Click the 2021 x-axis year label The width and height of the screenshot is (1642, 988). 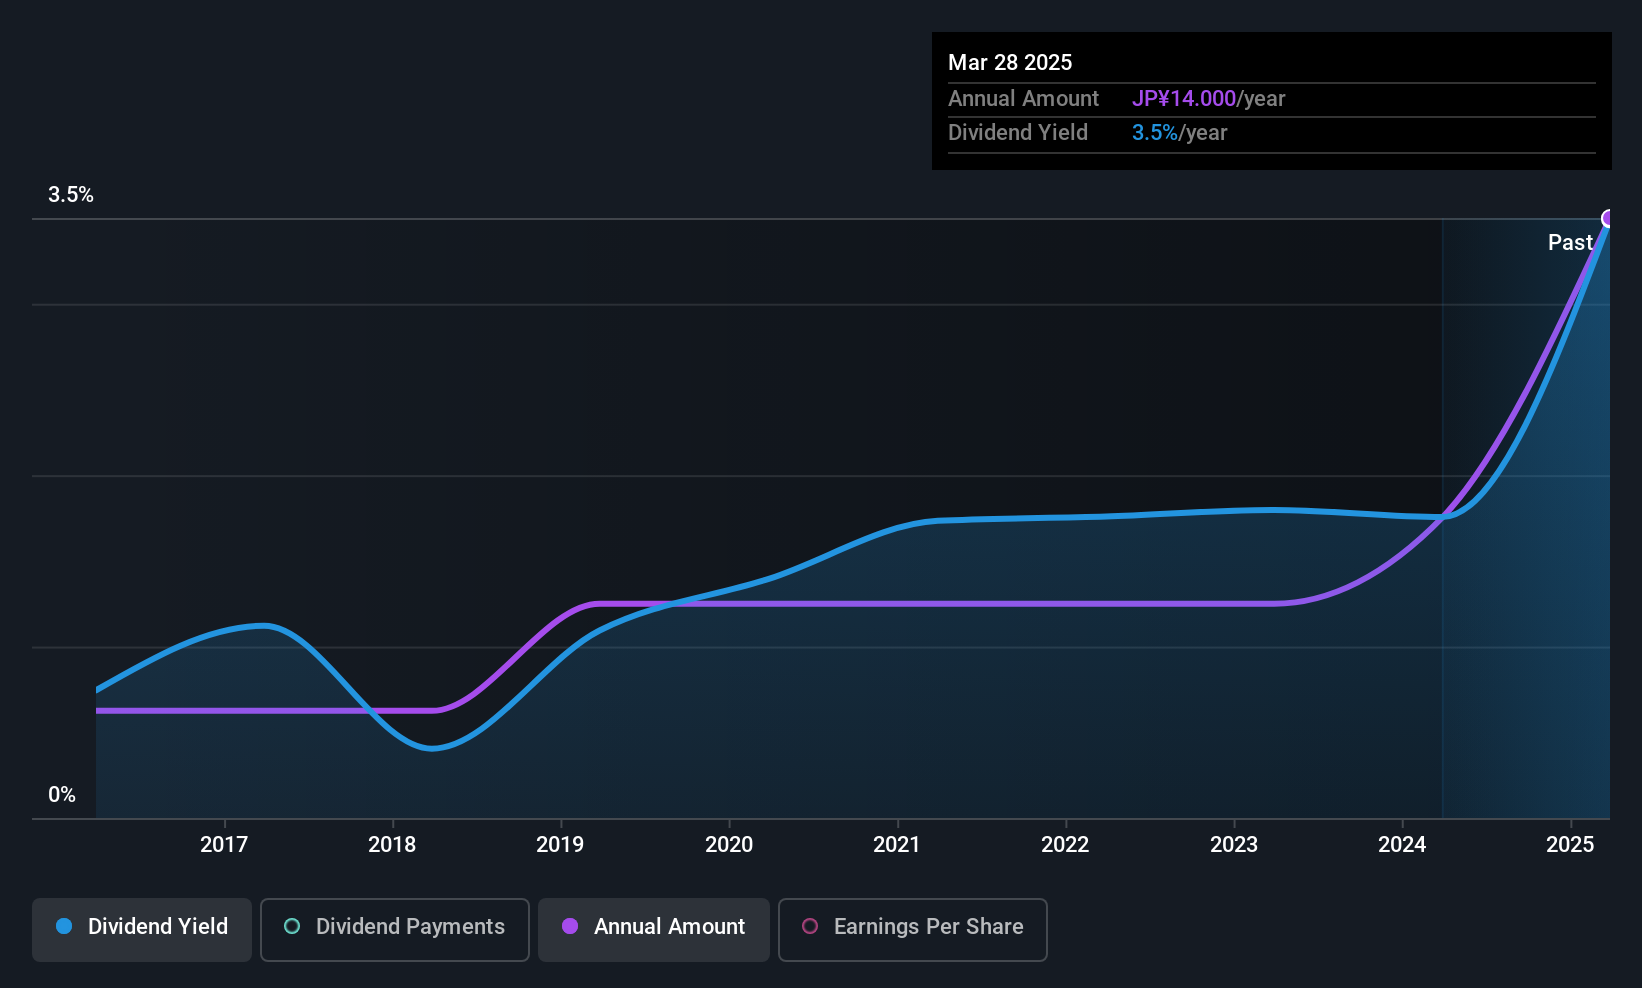(897, 844)
